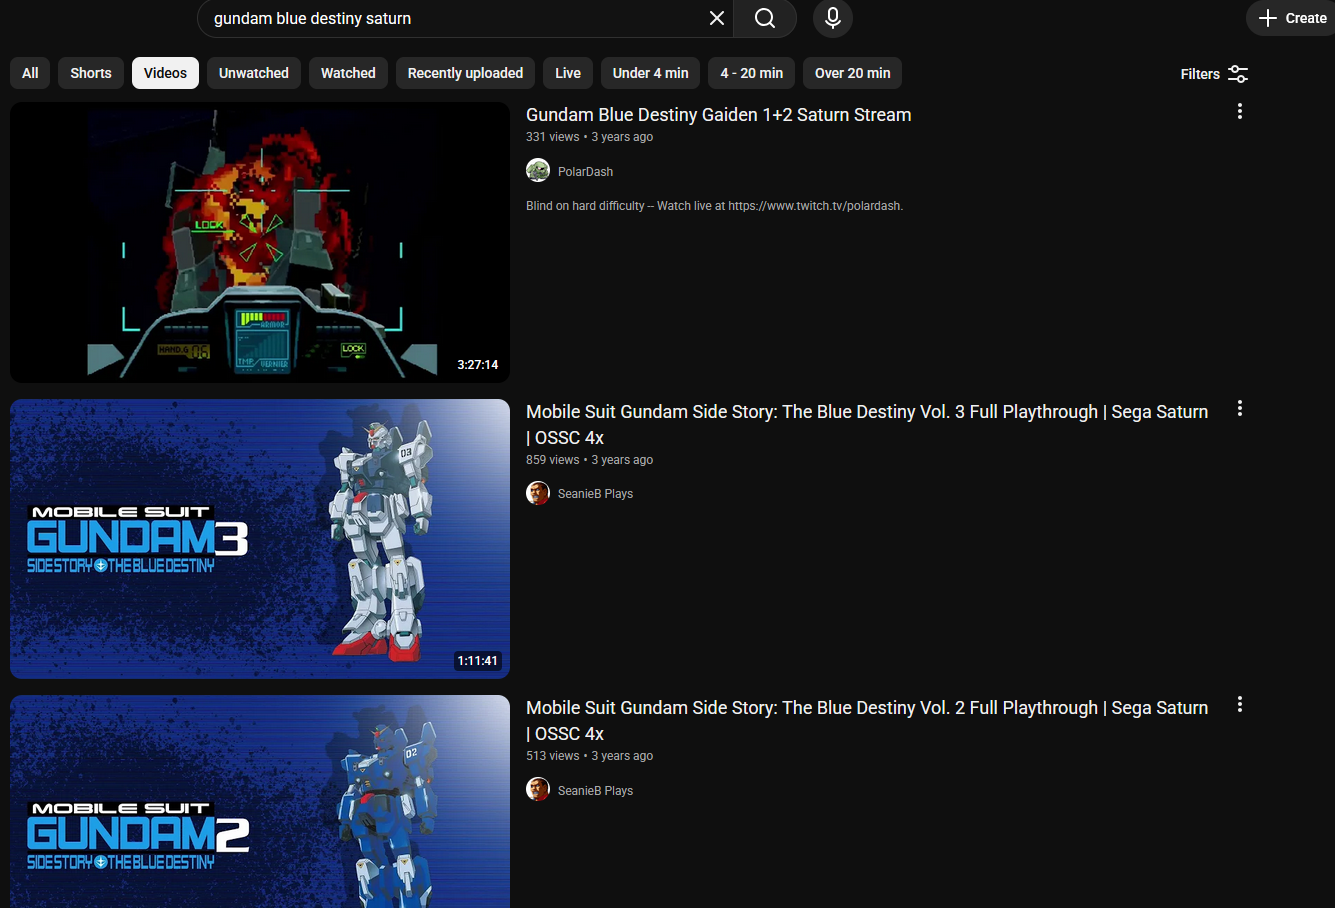Screen dimensions: 1335x908
Task: Open the PolarDash channel avatar
Action: (x=538, y=171)
